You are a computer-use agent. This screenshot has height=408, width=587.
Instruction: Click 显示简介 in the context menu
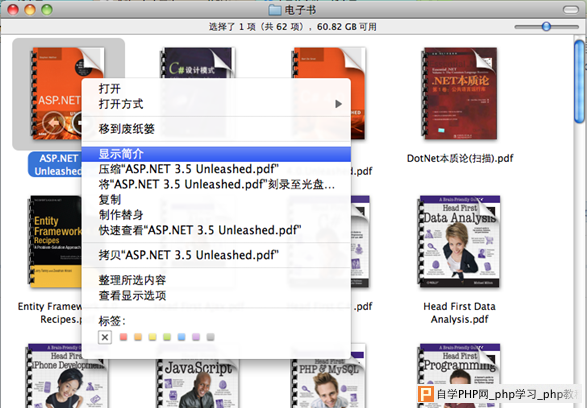[216, 154]
